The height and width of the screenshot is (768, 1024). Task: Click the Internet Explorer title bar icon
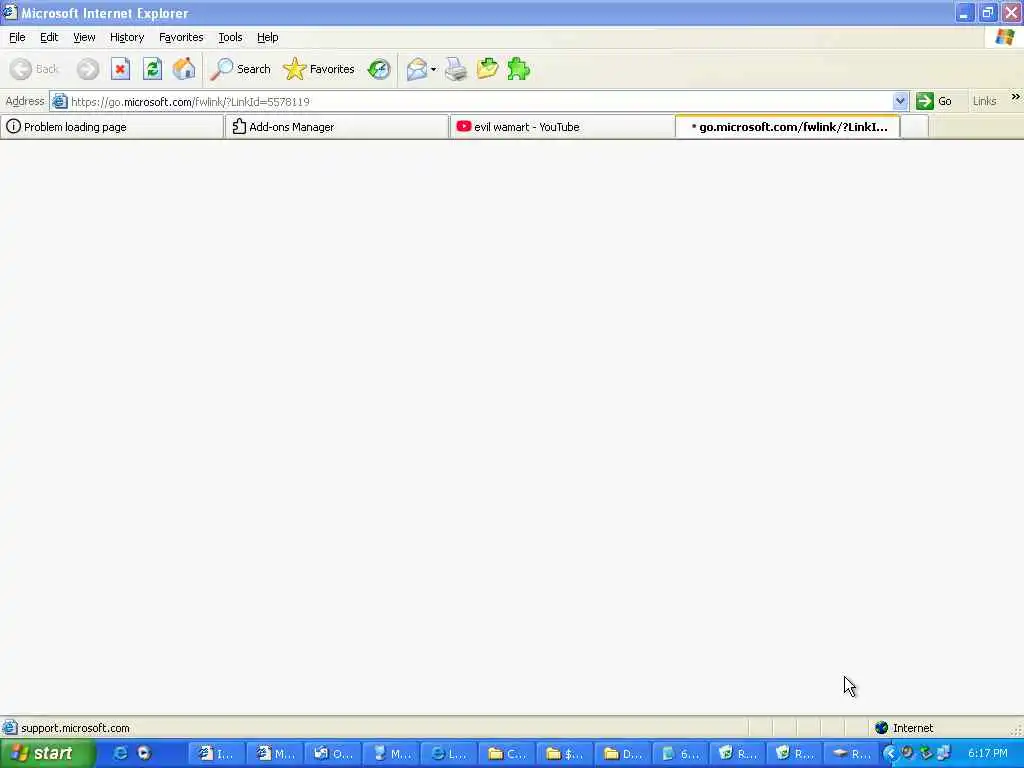[10, 12]
